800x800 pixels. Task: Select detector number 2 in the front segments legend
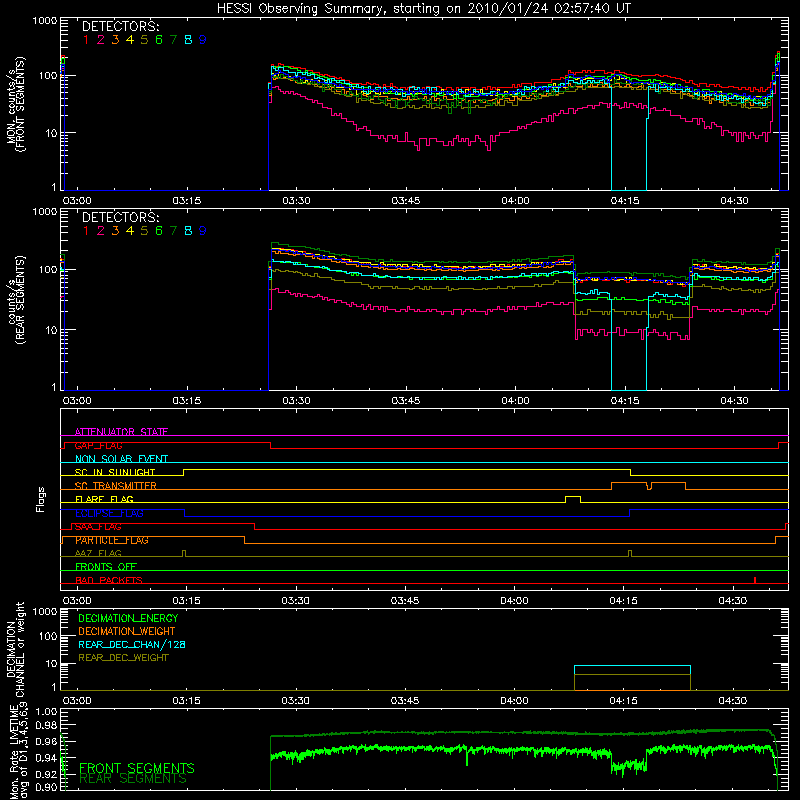click(101, 40)
